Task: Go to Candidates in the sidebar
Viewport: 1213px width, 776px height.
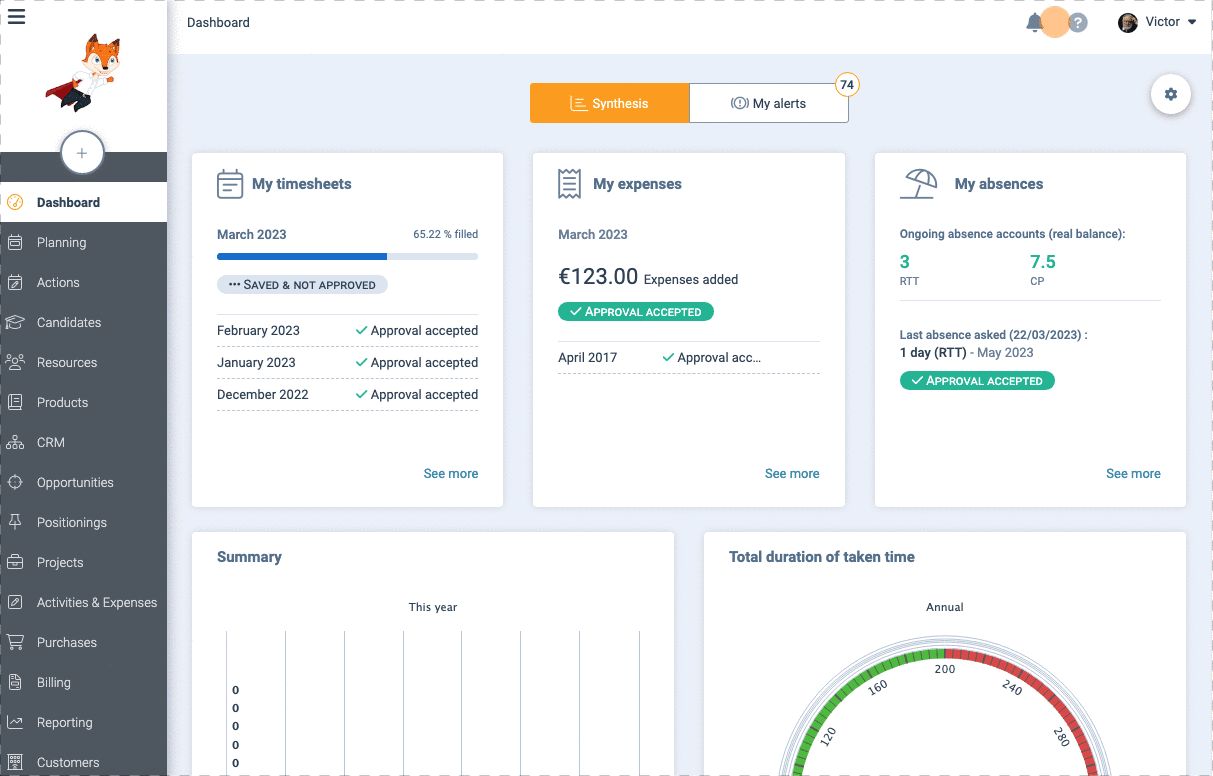Action: (x=83, y=322)
